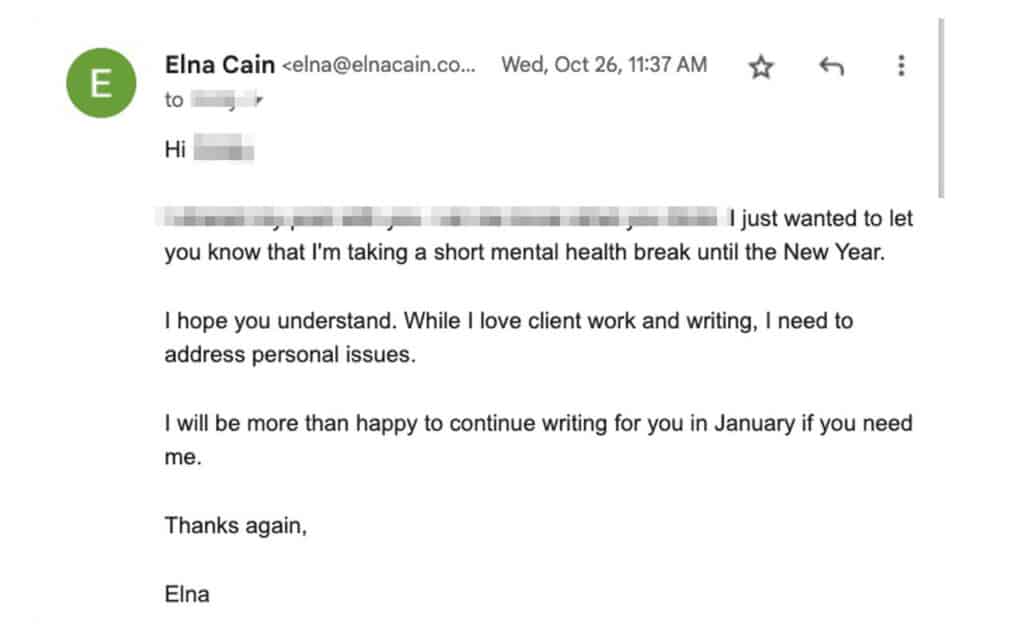This screenshot has width=1024, height=640.
Task: Click the star icon in the header
Action: coord(760,66)
